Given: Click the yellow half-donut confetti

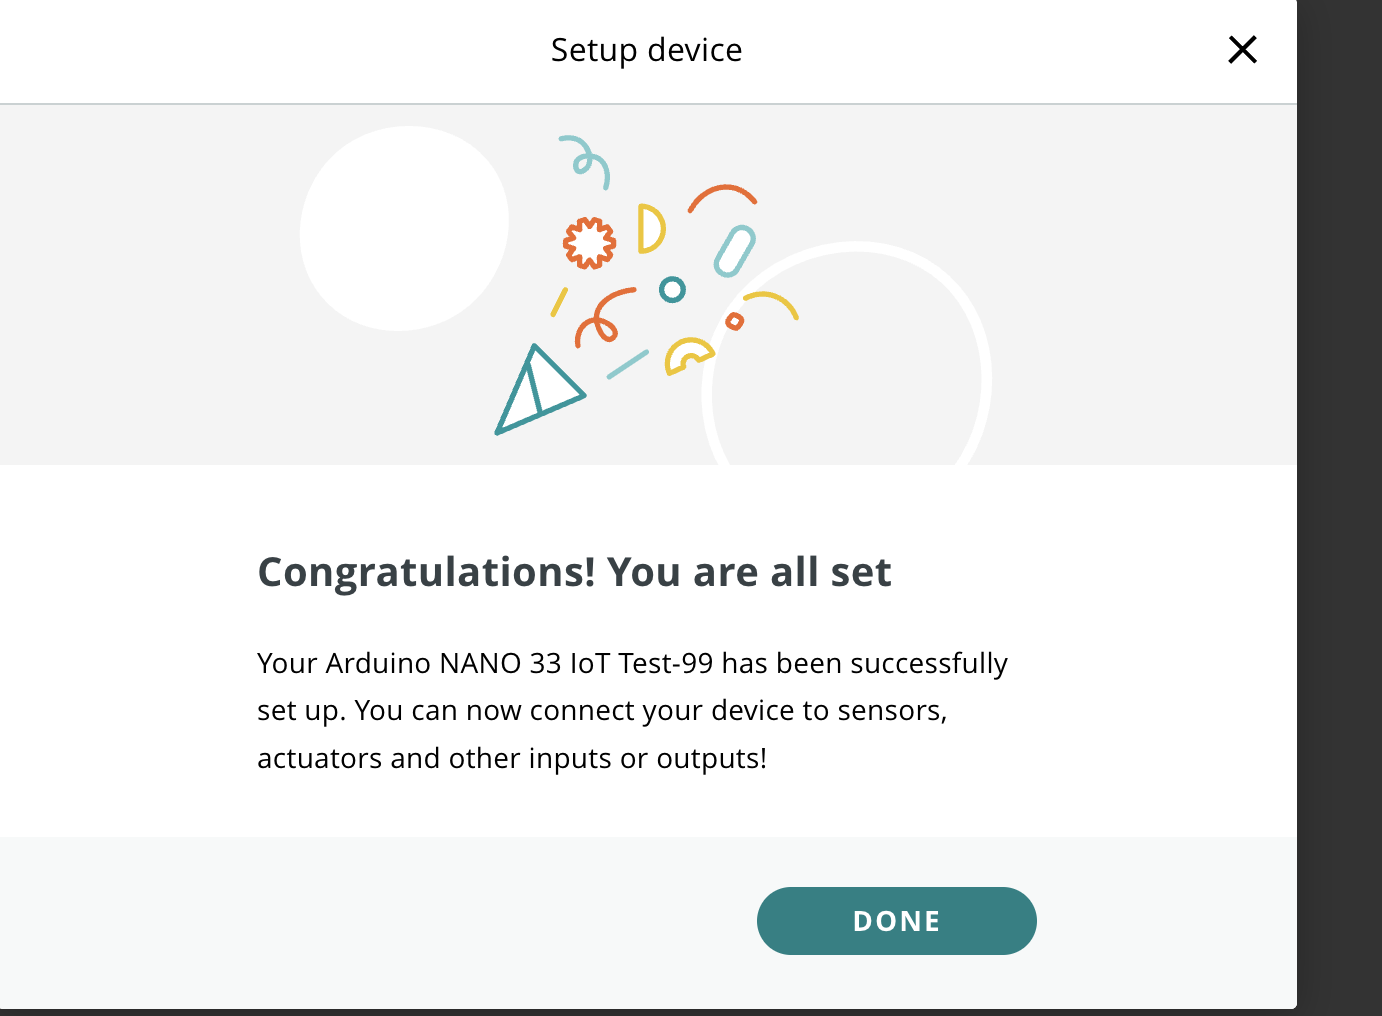Looking at the screenshot, I should click(x=689, y=357).
